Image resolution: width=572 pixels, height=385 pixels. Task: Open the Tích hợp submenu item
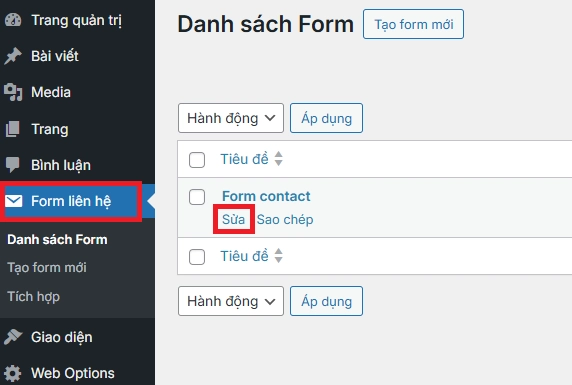click(x=34, y=296)
